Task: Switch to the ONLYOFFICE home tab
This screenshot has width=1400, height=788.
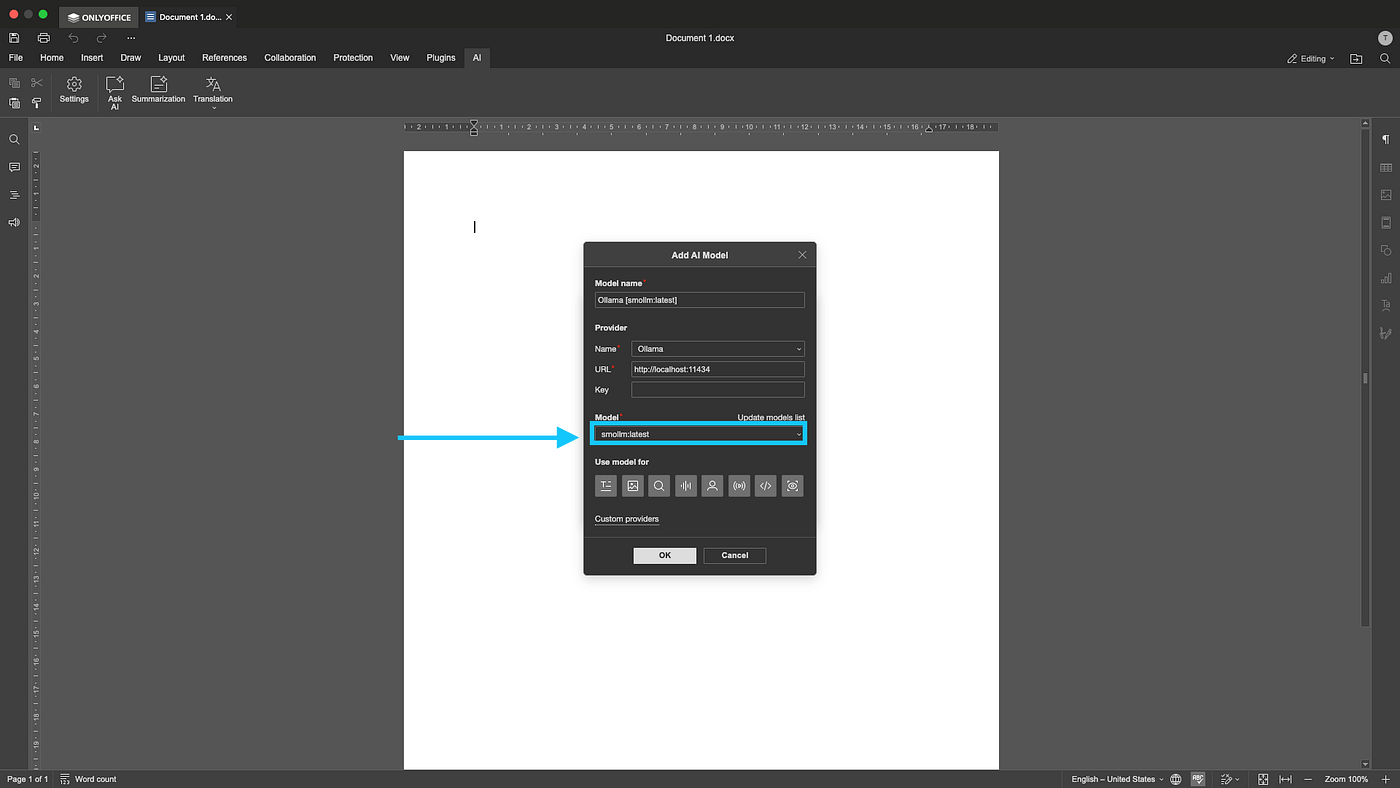Action: click(x=99, y=17)
